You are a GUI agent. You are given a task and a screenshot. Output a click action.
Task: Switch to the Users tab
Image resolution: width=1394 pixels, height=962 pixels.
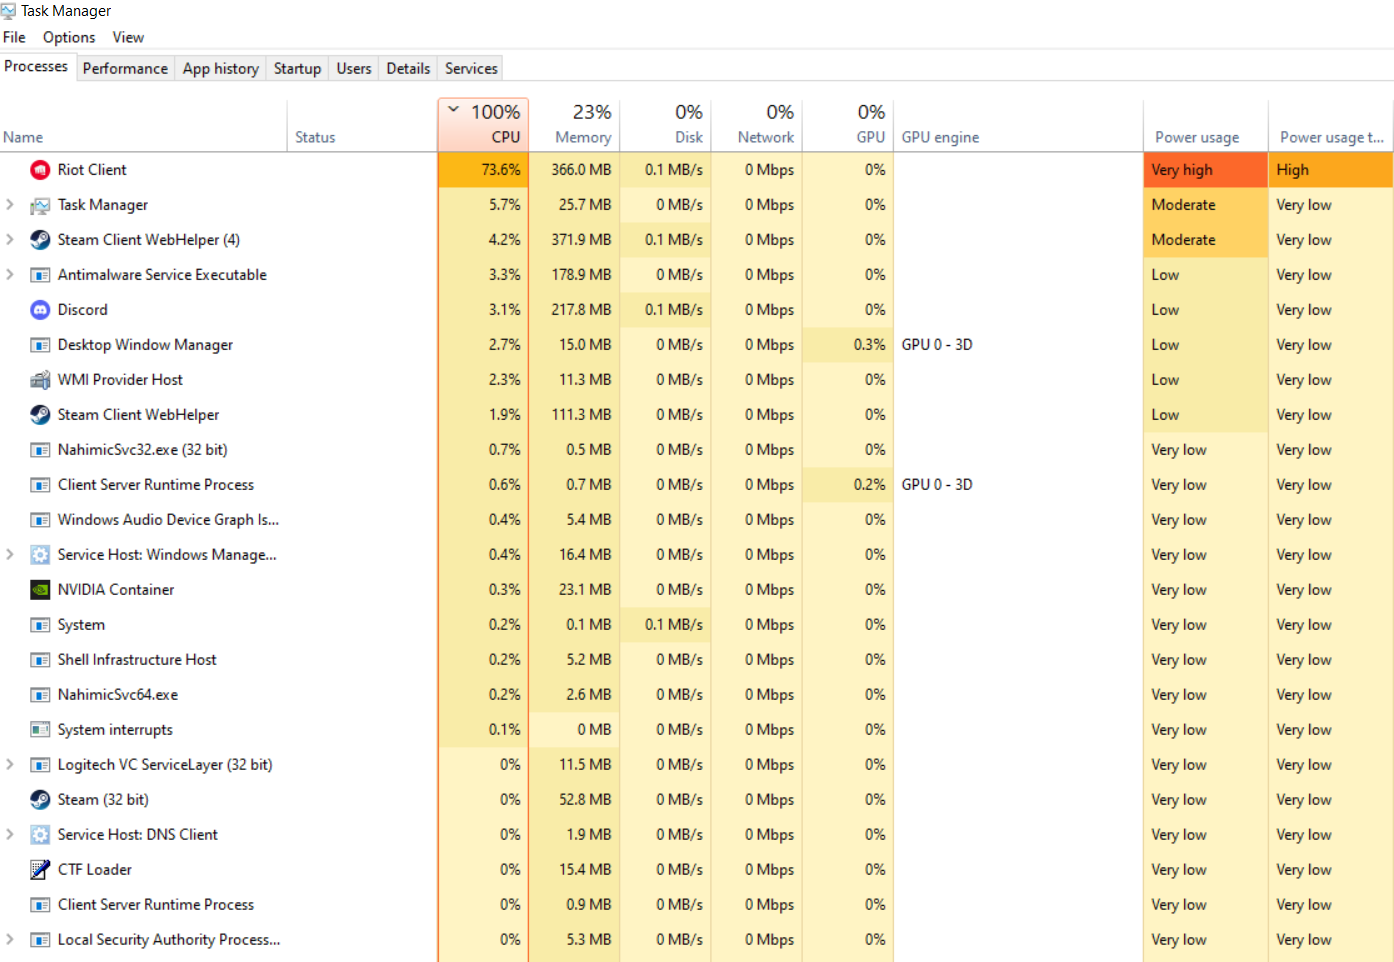pyautogui.click(x=354, y=69)
